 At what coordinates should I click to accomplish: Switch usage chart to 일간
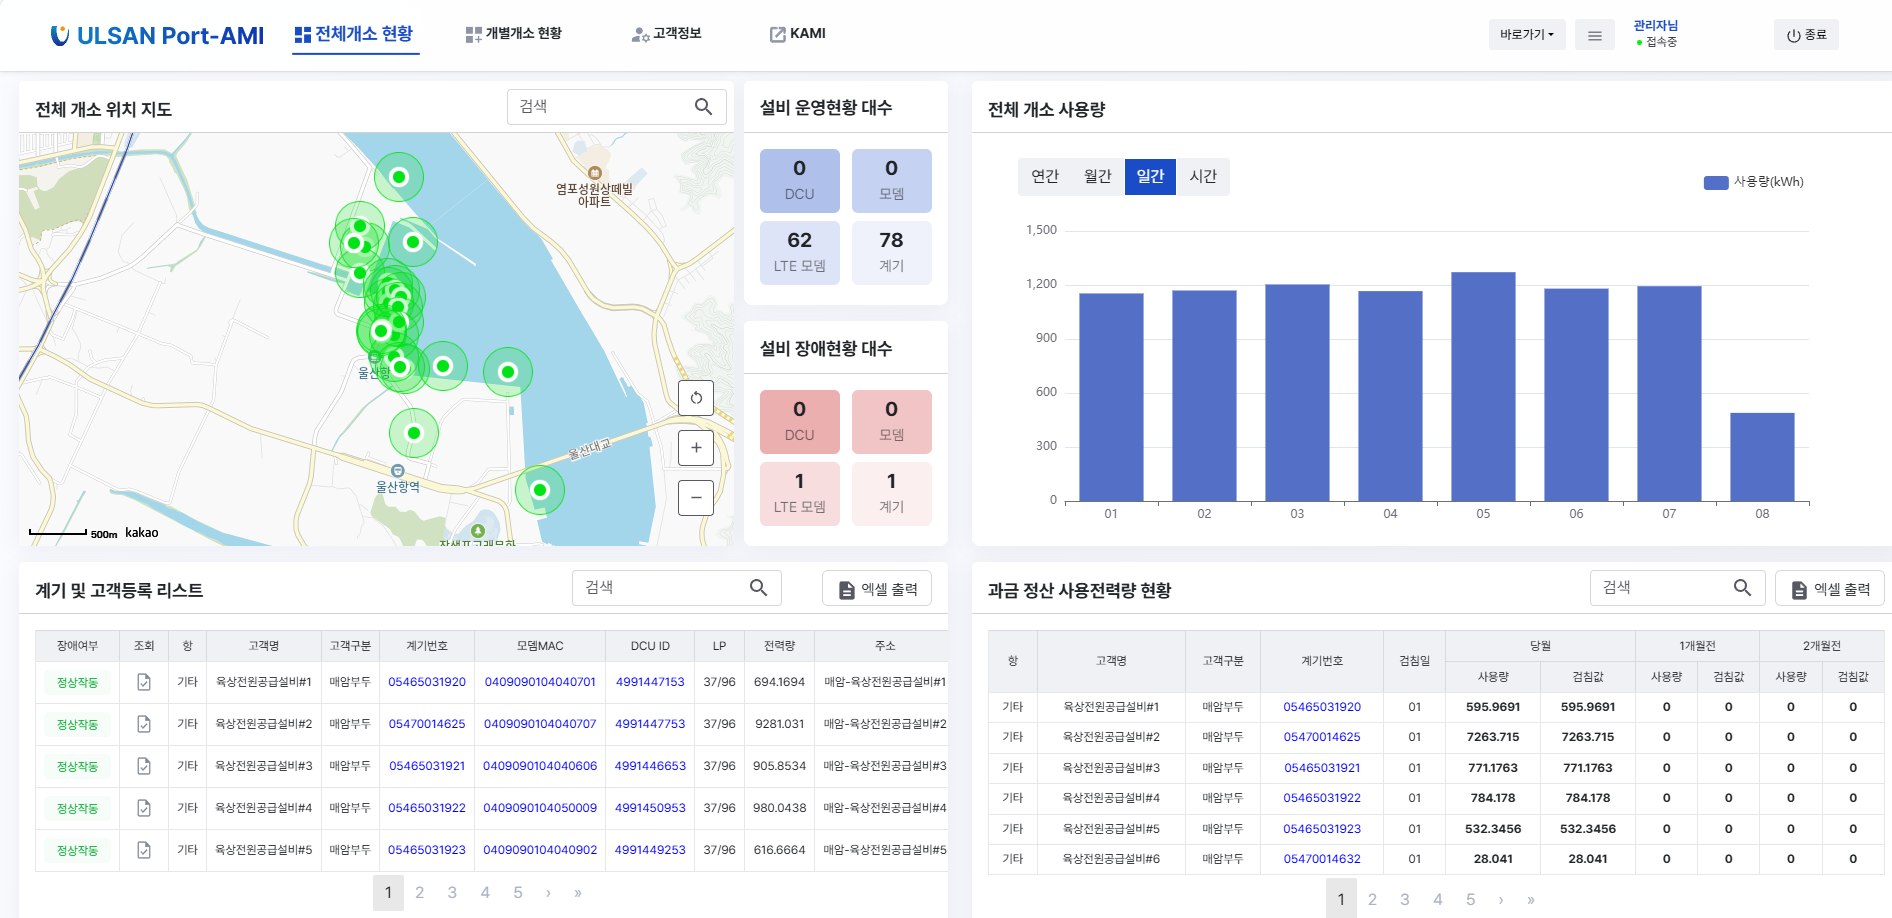[x=1151, y=176]
